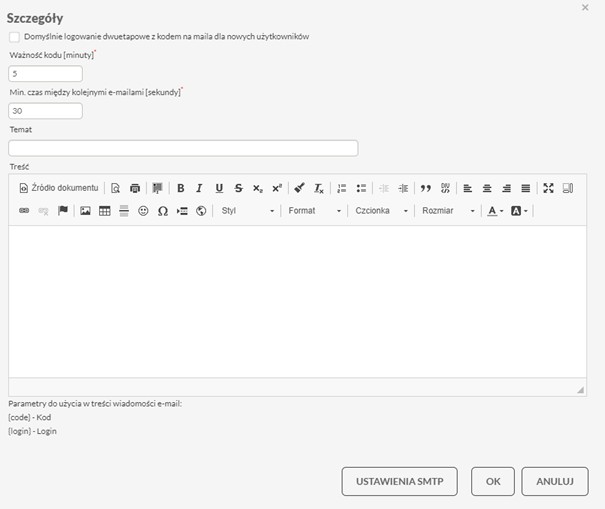Click the USTAWIENIA SMTP button
605x509 pixels.
click(400, 481)
